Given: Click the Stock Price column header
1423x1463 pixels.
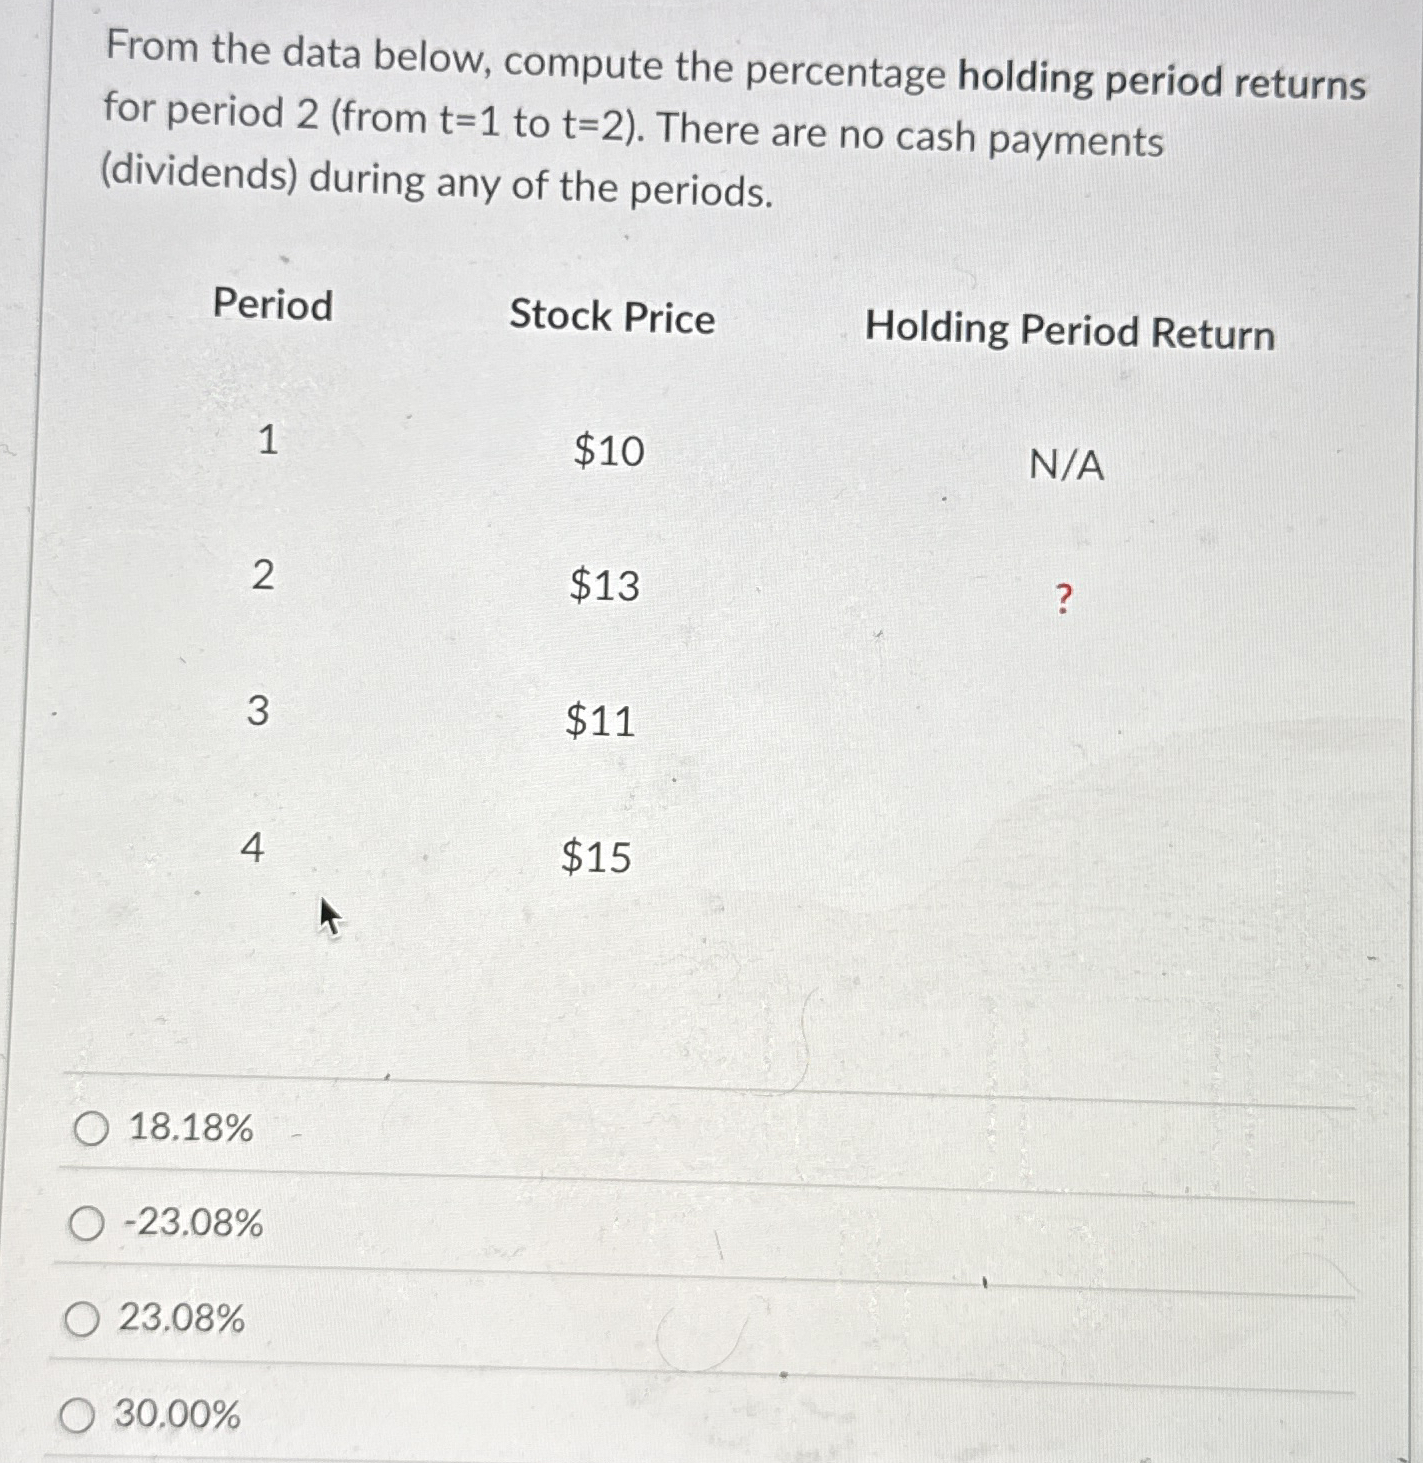Looking at the screenshot, I should pos(613,318).
